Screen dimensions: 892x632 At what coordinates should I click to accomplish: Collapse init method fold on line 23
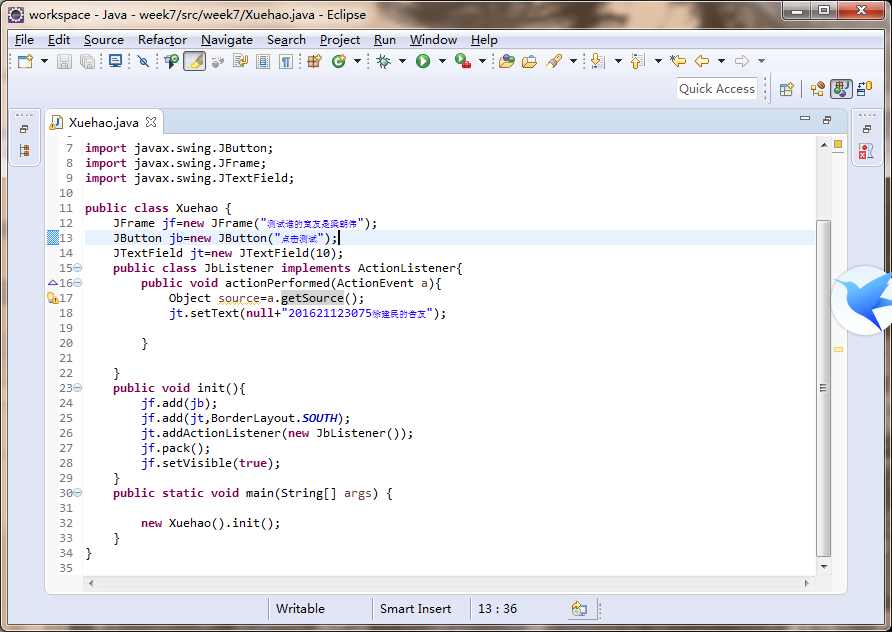78,387
